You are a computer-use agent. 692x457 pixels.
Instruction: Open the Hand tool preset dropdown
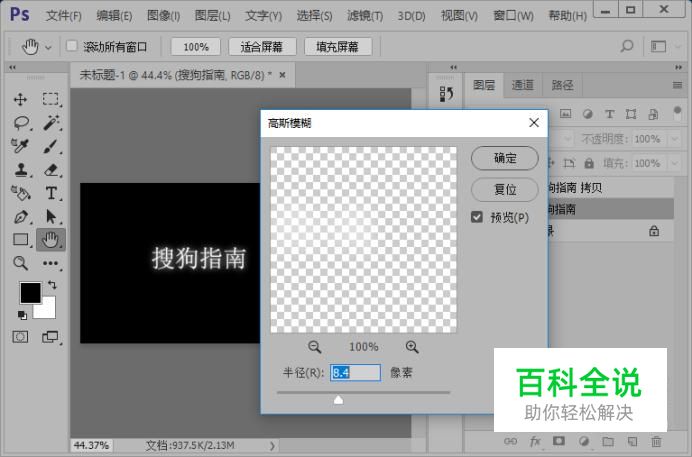pos(48,47)
